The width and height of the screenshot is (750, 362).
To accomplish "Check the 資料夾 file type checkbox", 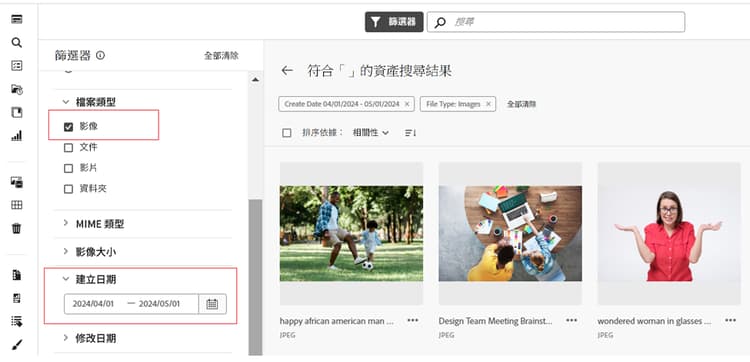I will tap(68, 189).
